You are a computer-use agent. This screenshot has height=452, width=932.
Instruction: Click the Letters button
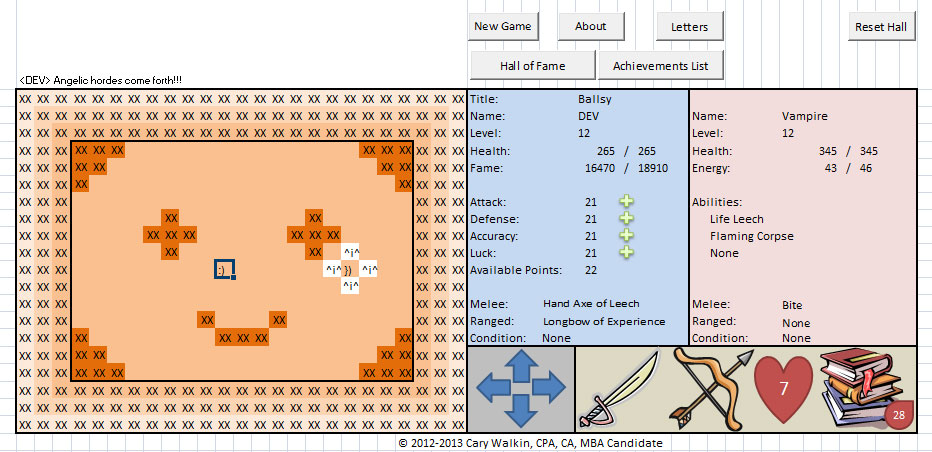point(690,27)
